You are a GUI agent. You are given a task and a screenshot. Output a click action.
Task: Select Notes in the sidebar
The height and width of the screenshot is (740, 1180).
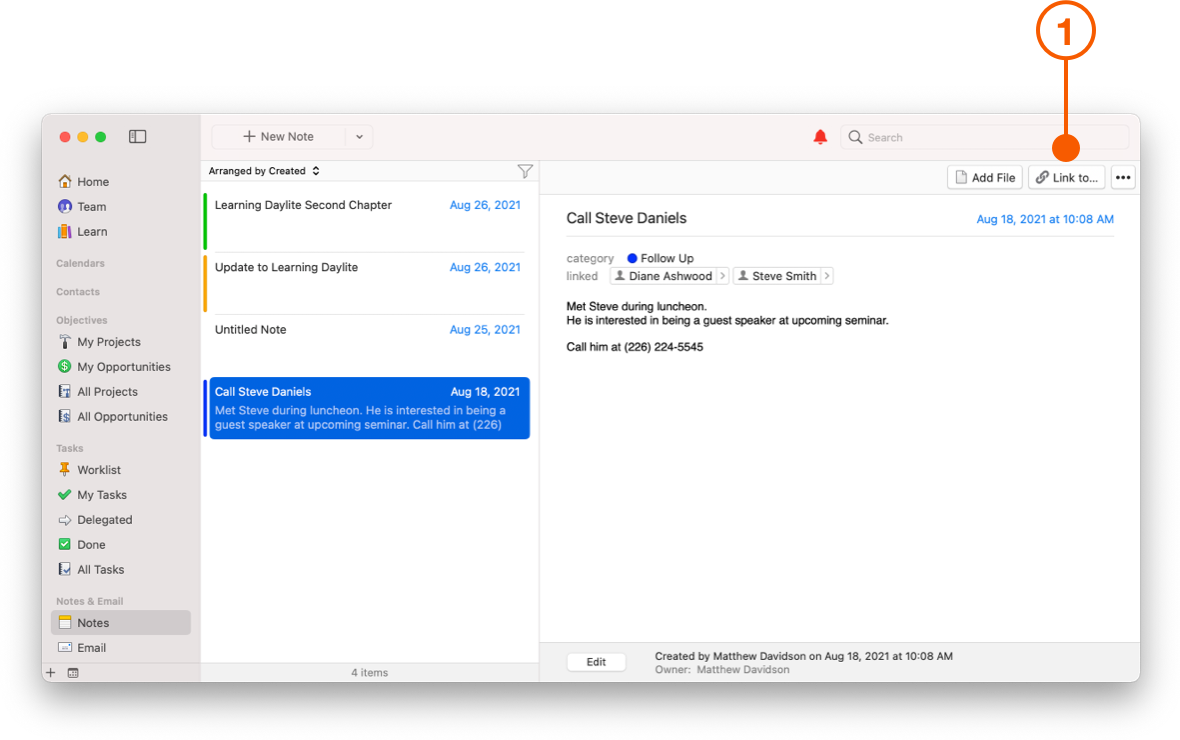[120, 623]
